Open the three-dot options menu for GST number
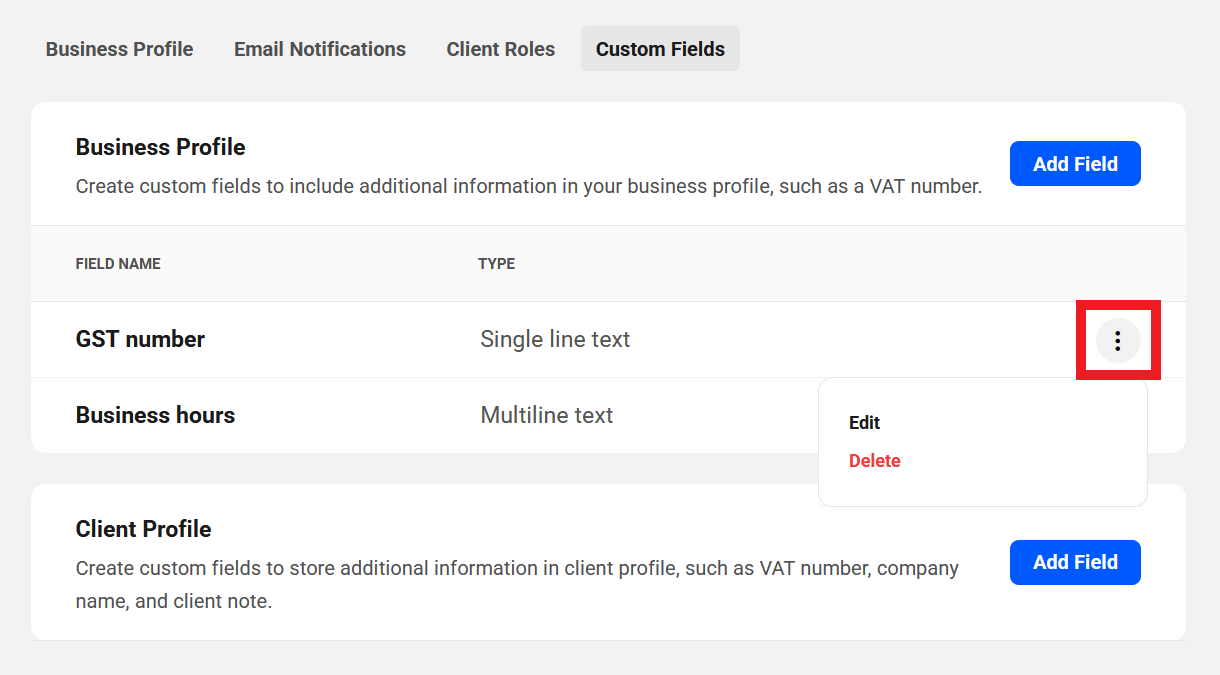The height and width of the screenshot is (675, 1220). point(1118,340)
